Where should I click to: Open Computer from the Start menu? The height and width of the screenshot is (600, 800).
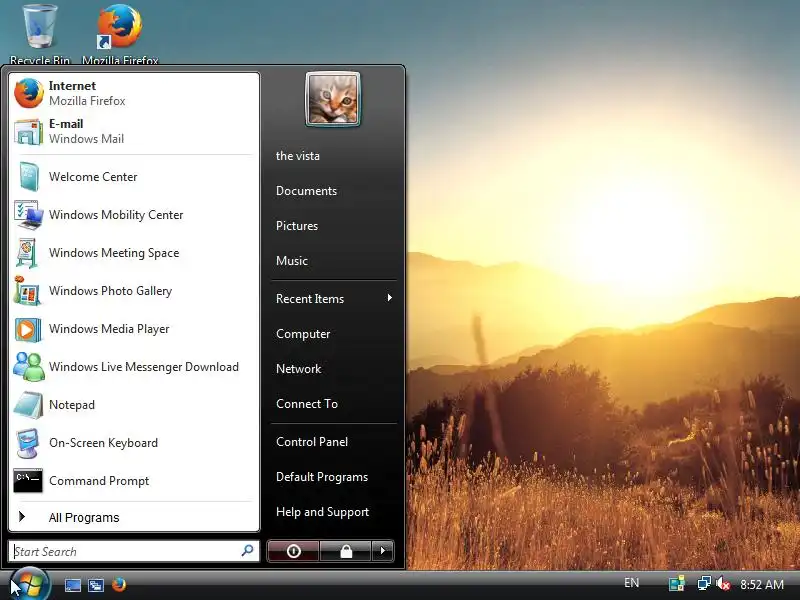coord(303,334)
